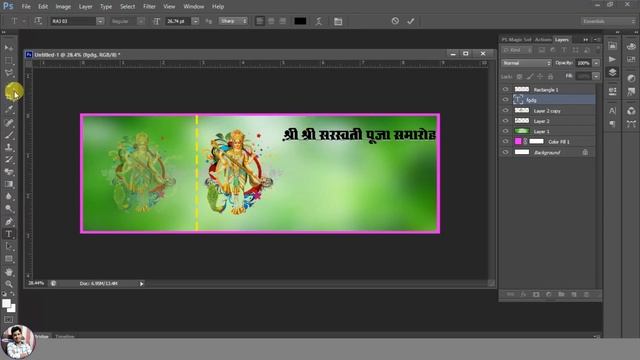Viewport: 640px width, 360px height.
Task: Select the Zoom tool in toolbox
Action: point(9,284)
